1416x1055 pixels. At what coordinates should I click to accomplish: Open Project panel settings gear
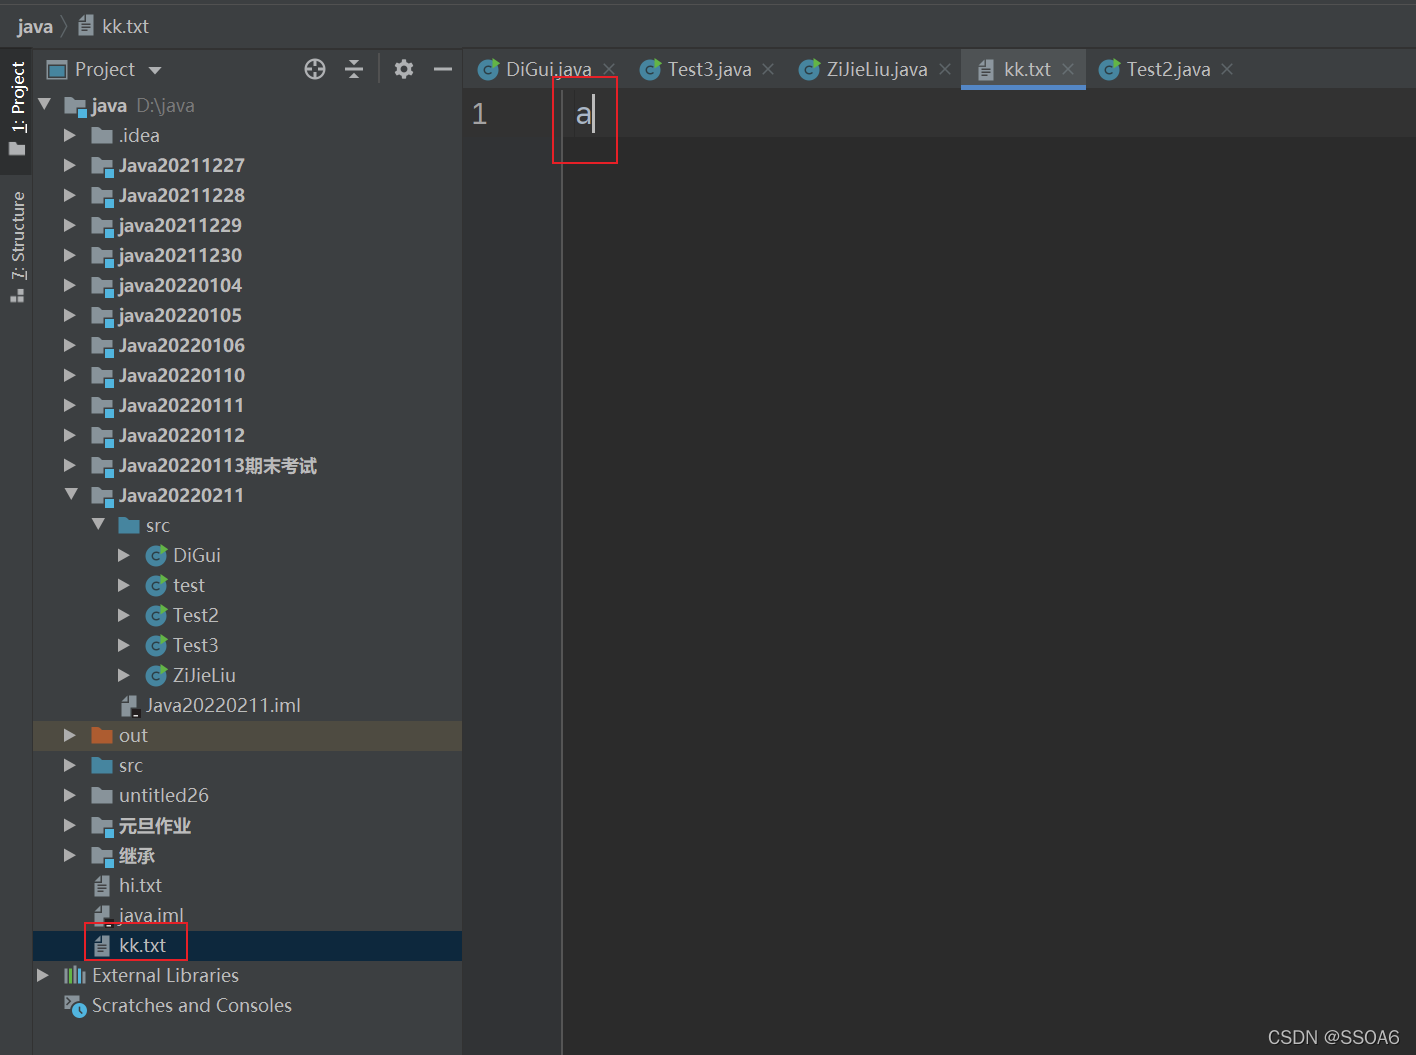click(x=404, y=69)
